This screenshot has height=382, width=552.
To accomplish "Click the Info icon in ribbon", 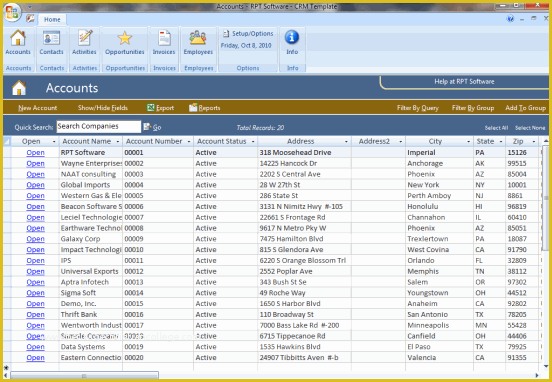I will coord(292,37).
